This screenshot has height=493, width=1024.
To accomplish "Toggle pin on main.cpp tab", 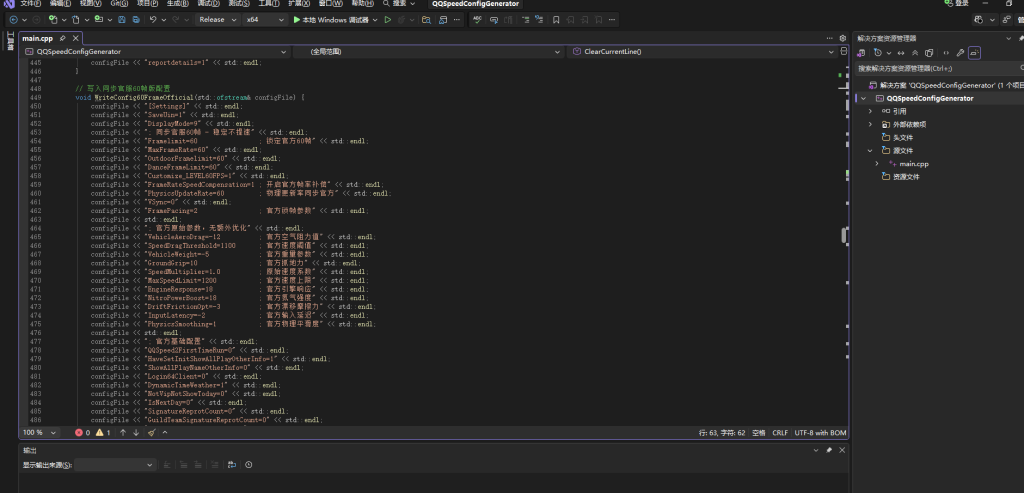I will click(62, 38).
